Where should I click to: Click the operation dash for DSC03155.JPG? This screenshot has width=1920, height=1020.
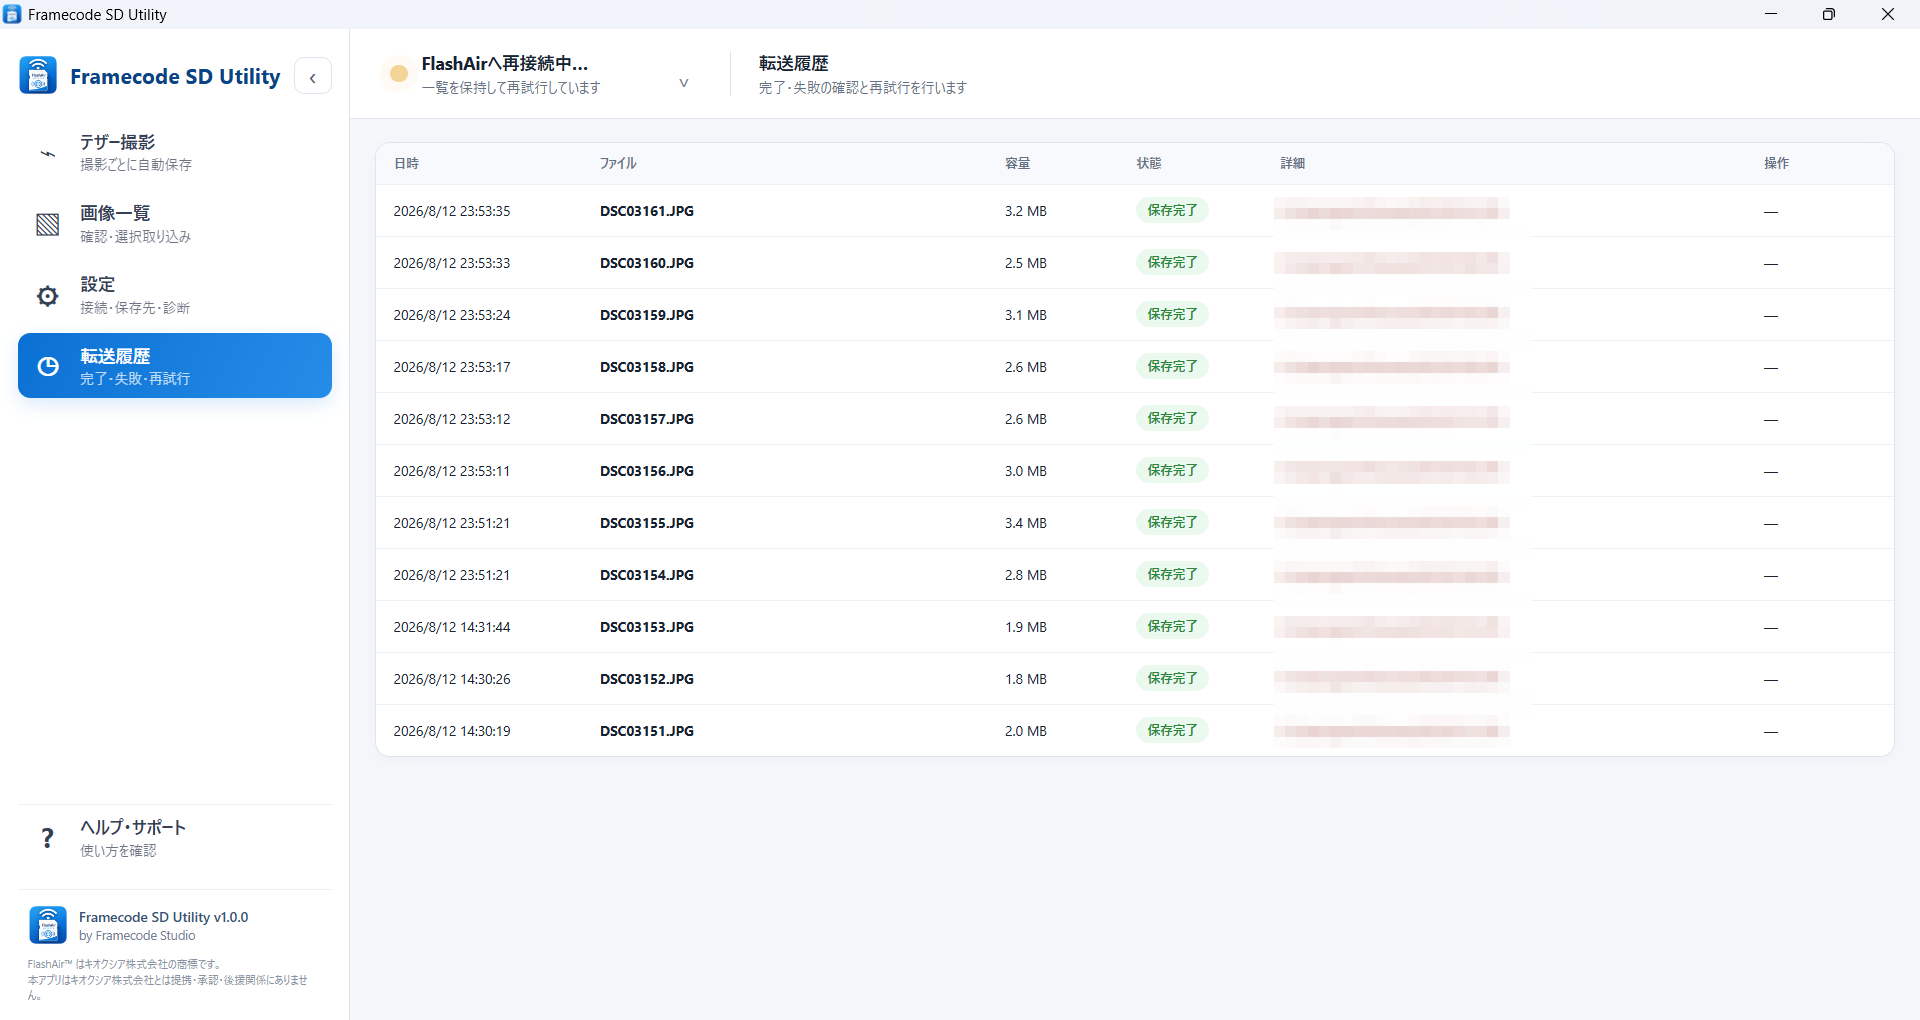pos(1771,524)
